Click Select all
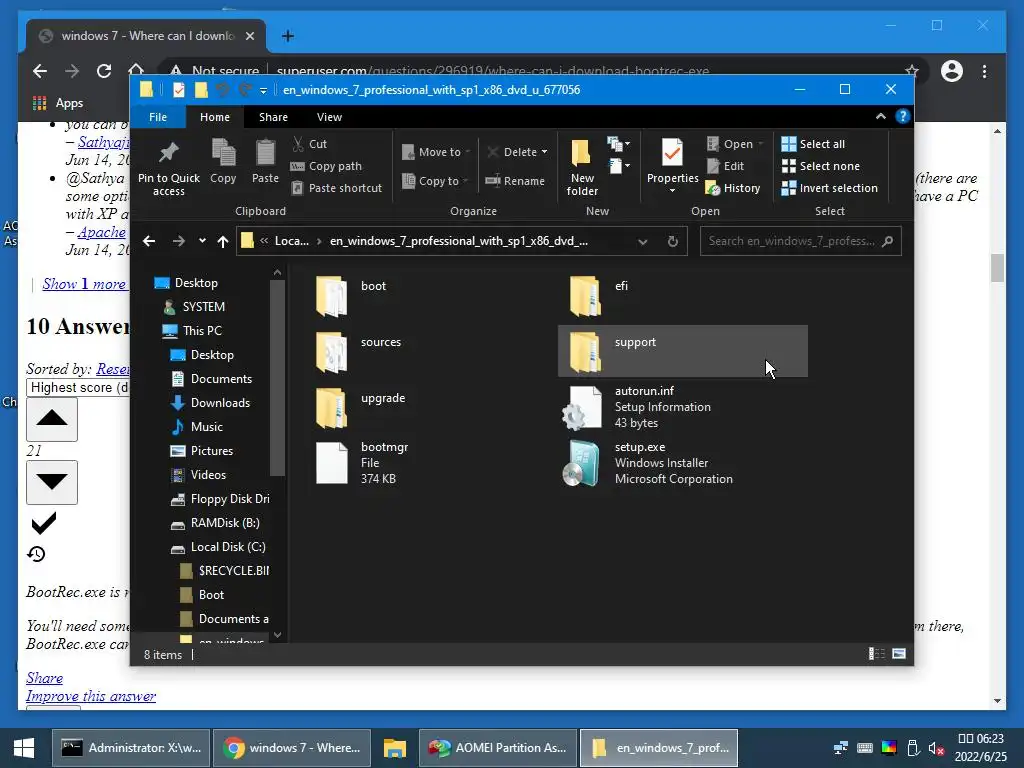Image resolution: width=1024 pixels, height=768 pixels. click(x=813, y=144)
